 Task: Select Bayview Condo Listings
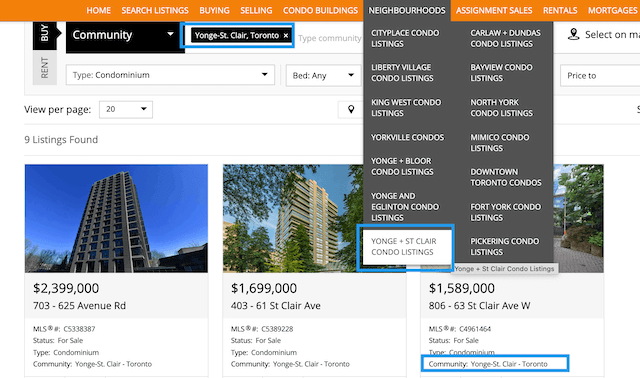tap(501, 73)
